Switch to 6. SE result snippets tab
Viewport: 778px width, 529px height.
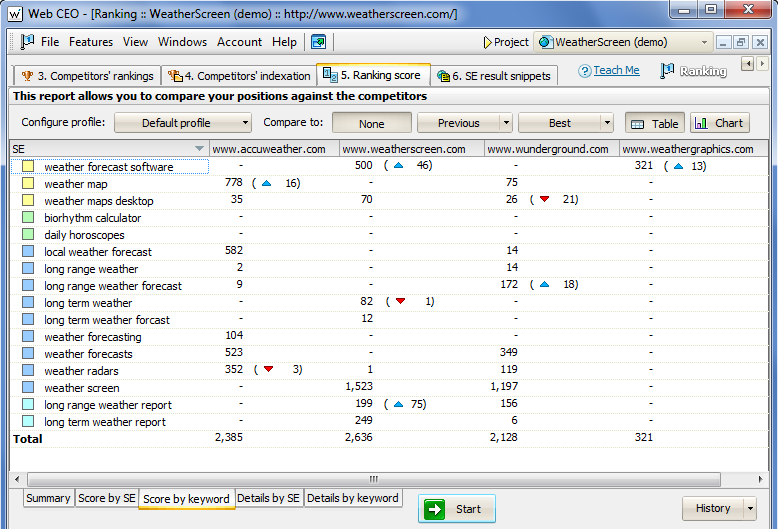click(x=494, y=76)
